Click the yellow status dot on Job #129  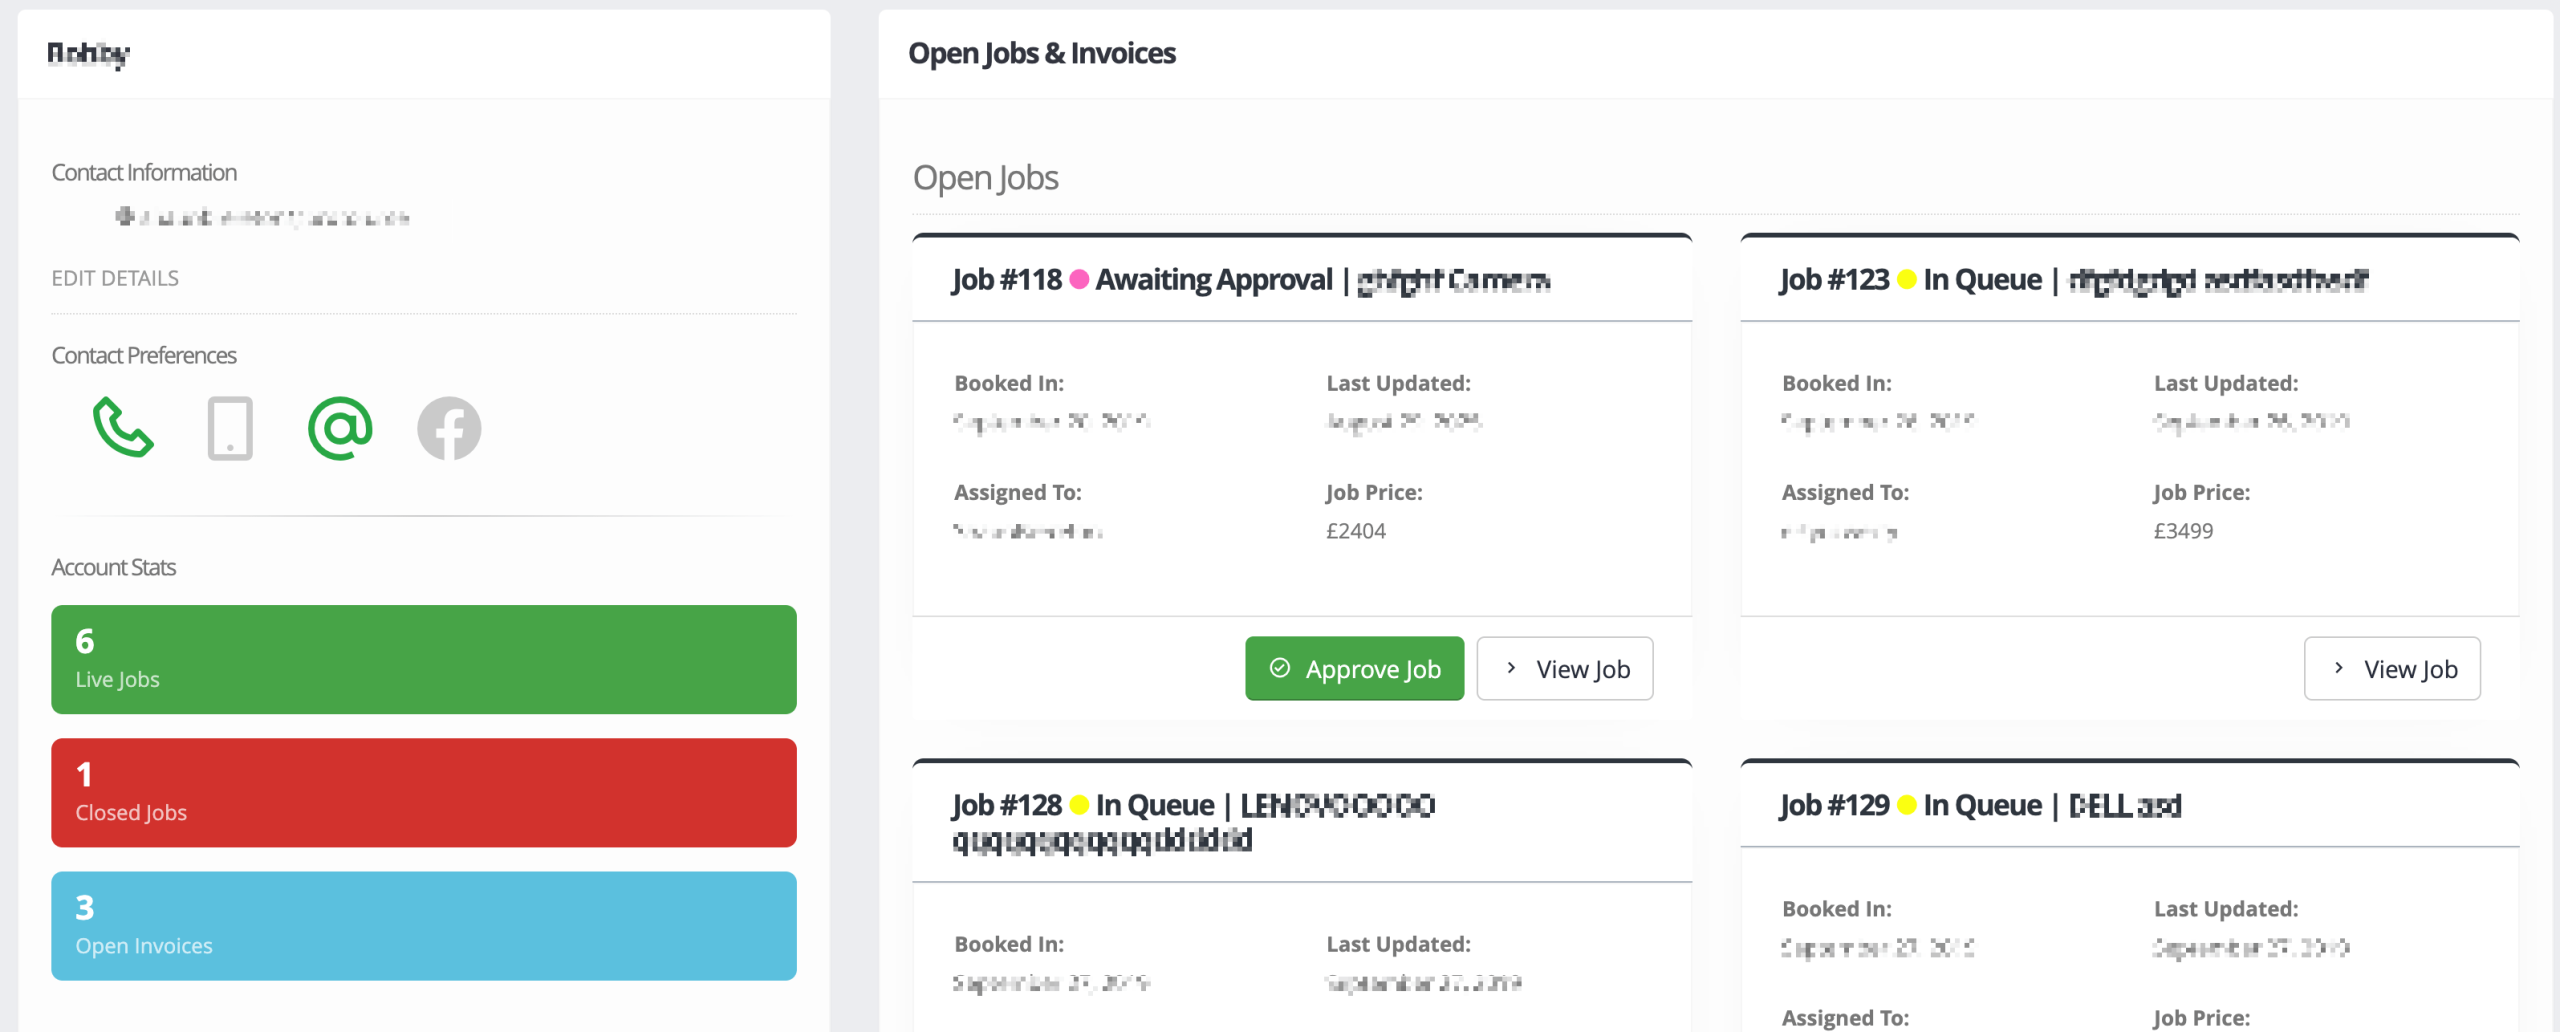tap(1907, 805)
